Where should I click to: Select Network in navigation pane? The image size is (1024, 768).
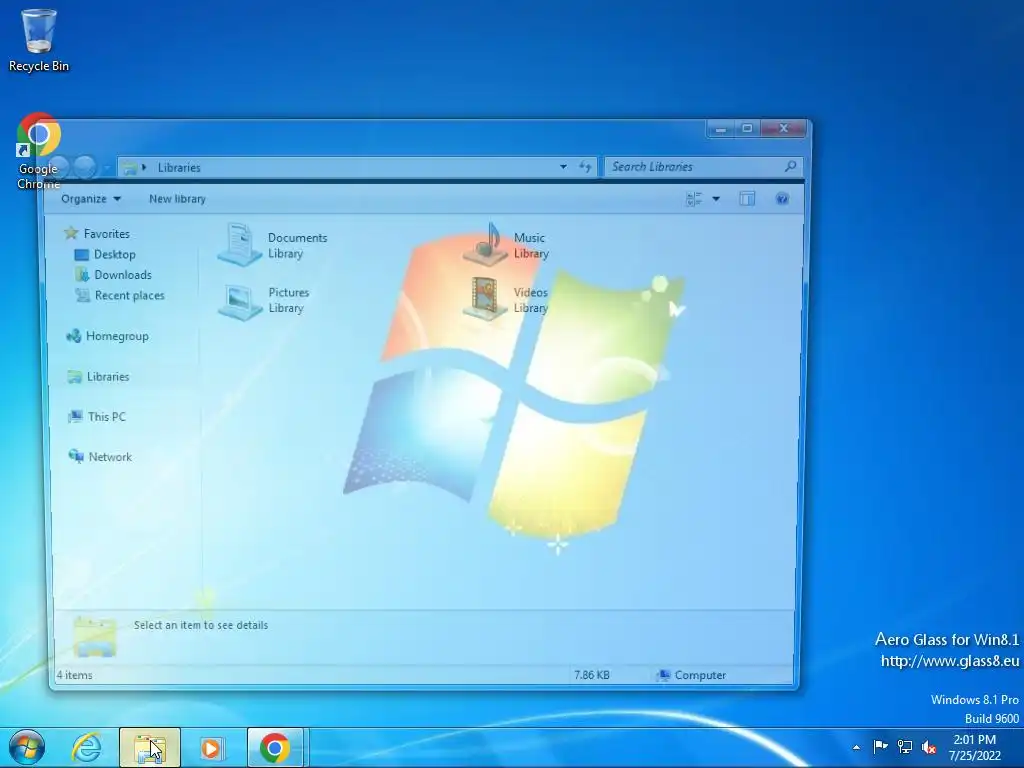point(110,456)
